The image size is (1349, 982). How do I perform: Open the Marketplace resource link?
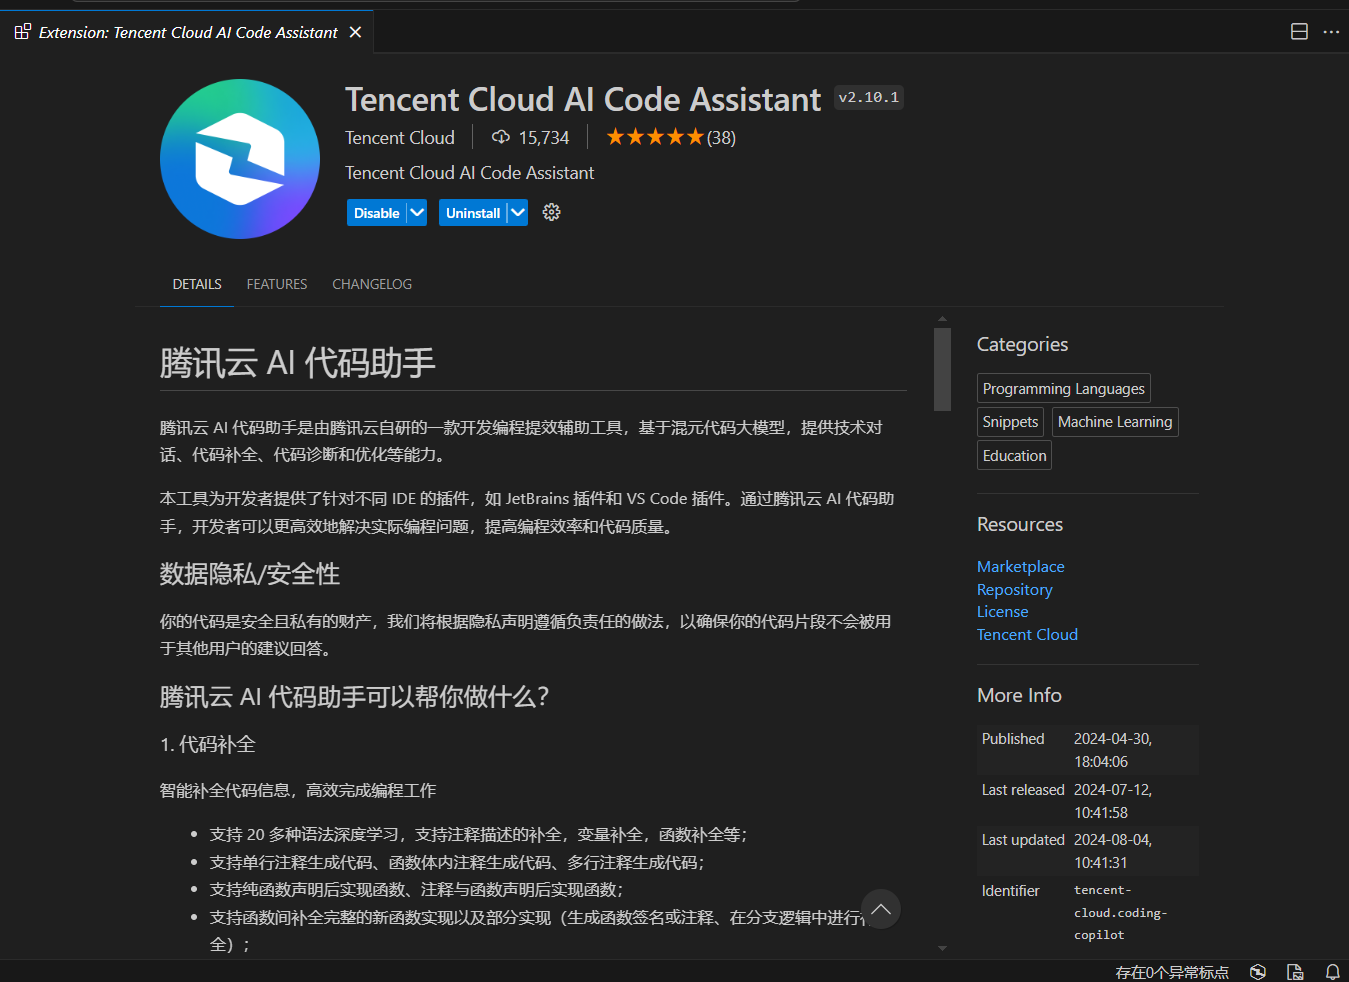point(1020,566)
